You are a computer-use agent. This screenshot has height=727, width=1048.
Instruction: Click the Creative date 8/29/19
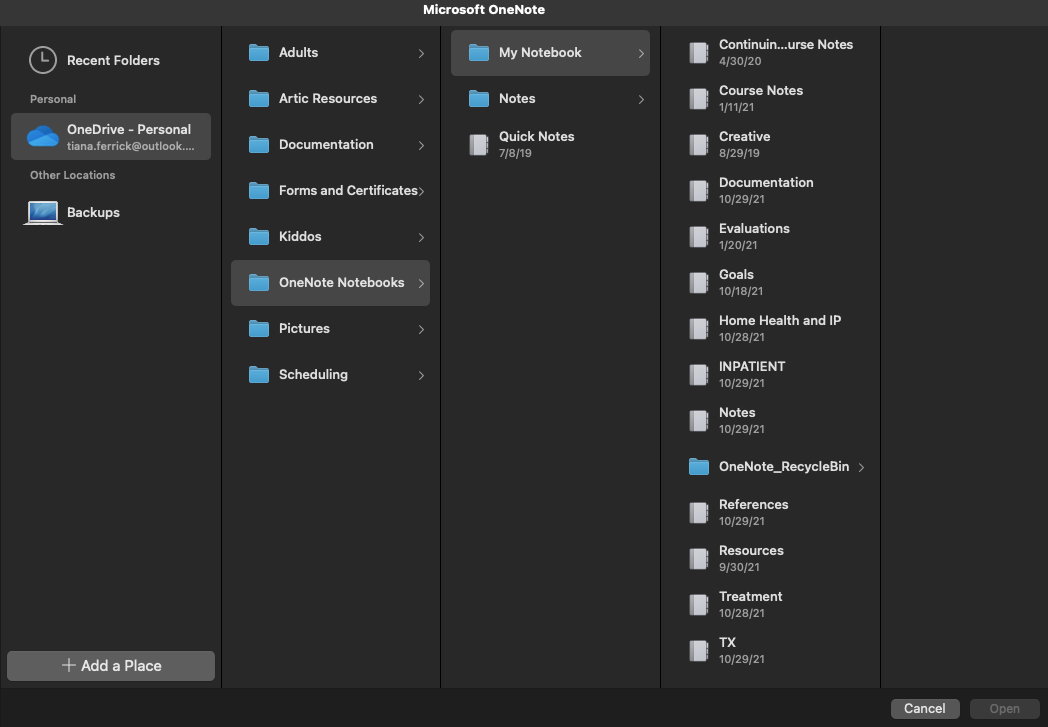point(739,153)
